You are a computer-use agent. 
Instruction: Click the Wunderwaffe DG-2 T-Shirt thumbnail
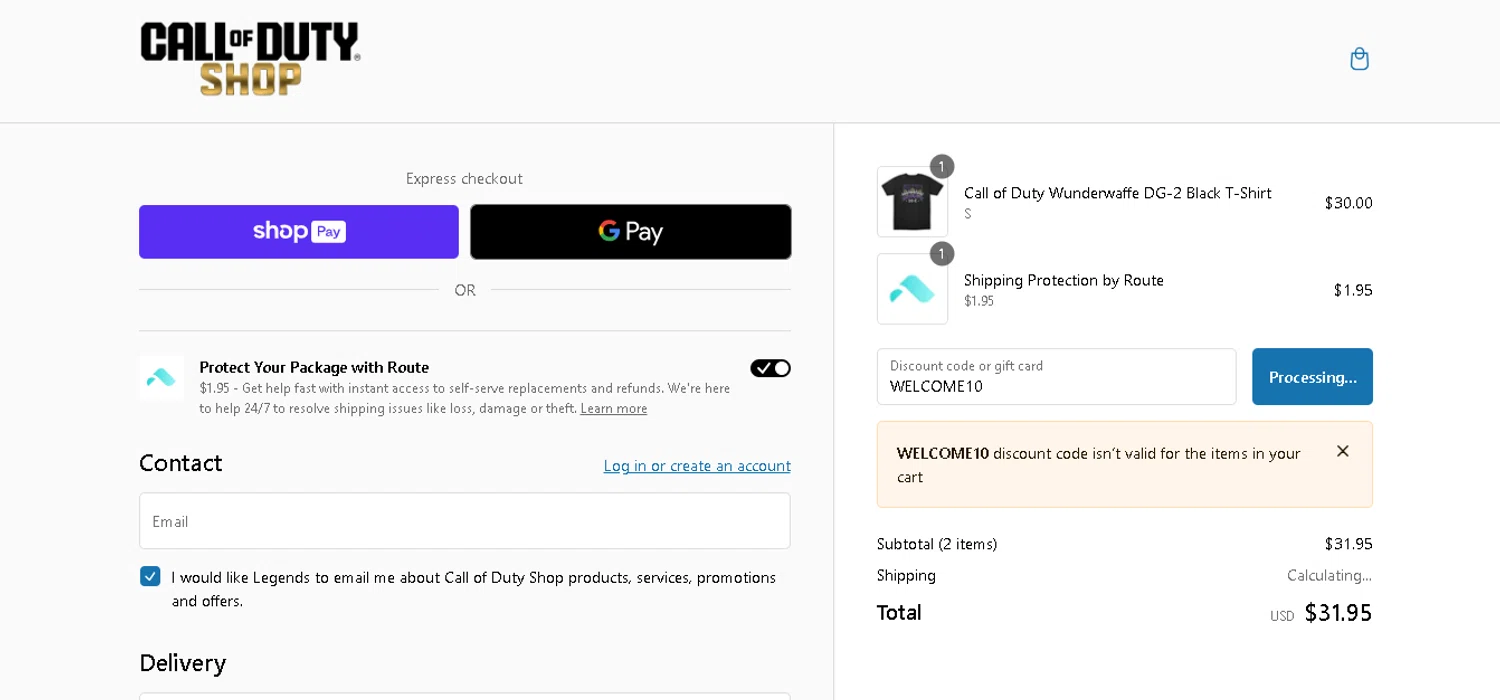(x=912, y=202)
